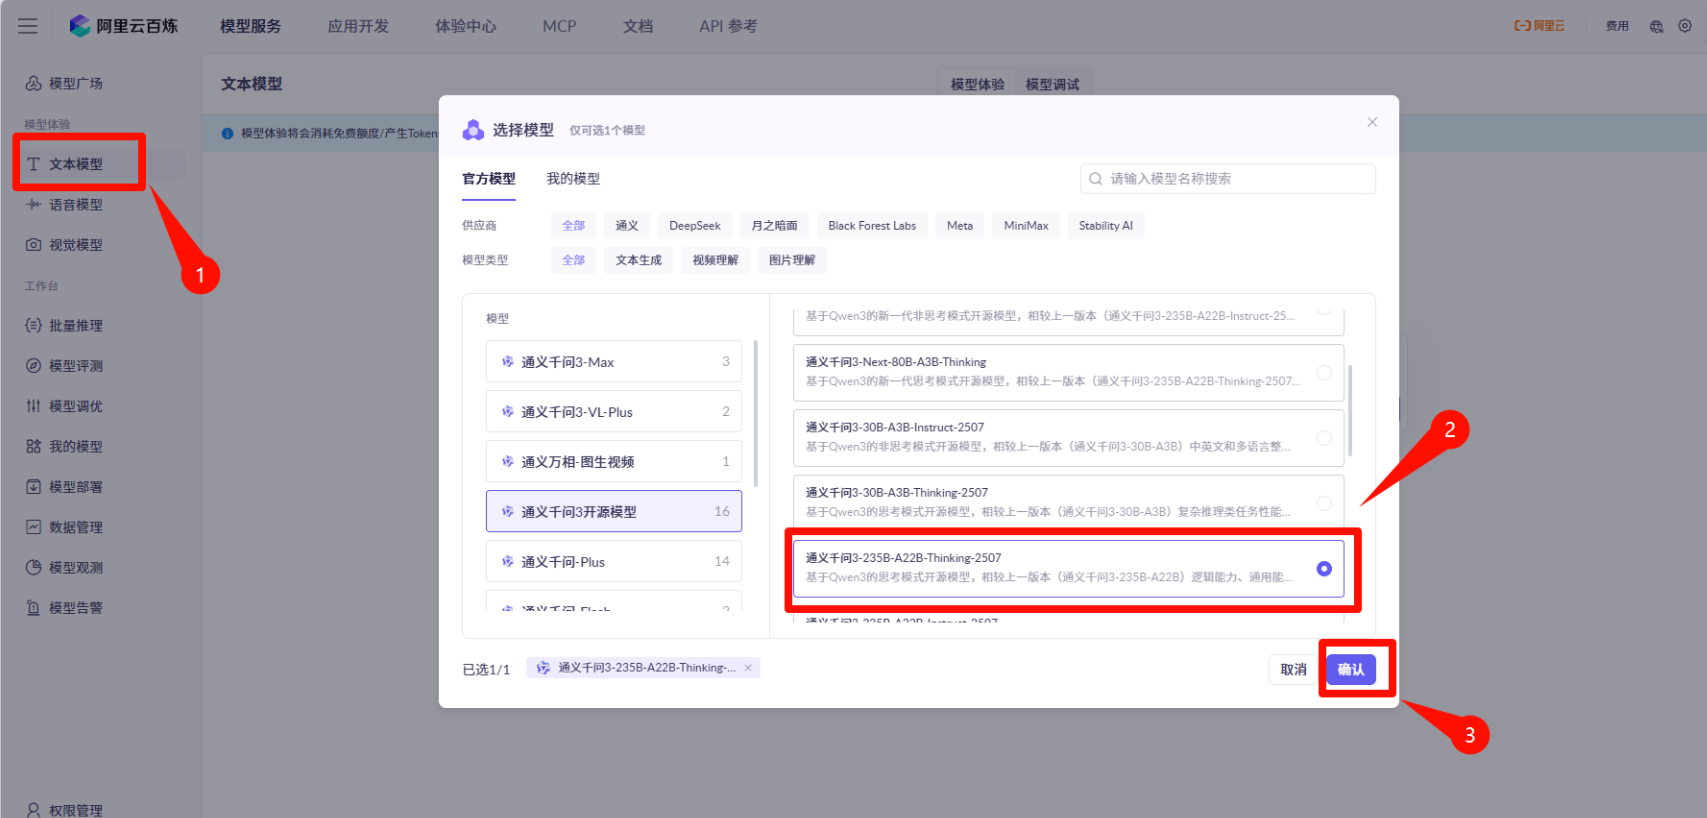The width and height of the screenshot is (1707, 818).
Task: Click the 模型告警 sidebar icon
Action: coord(34,607)
